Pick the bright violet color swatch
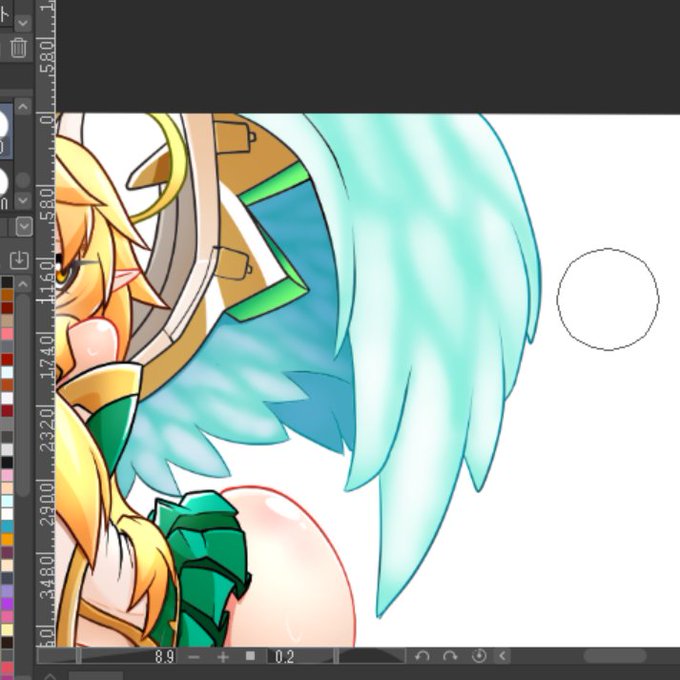This screenshot has width=680, height=680. pos(7,604)
